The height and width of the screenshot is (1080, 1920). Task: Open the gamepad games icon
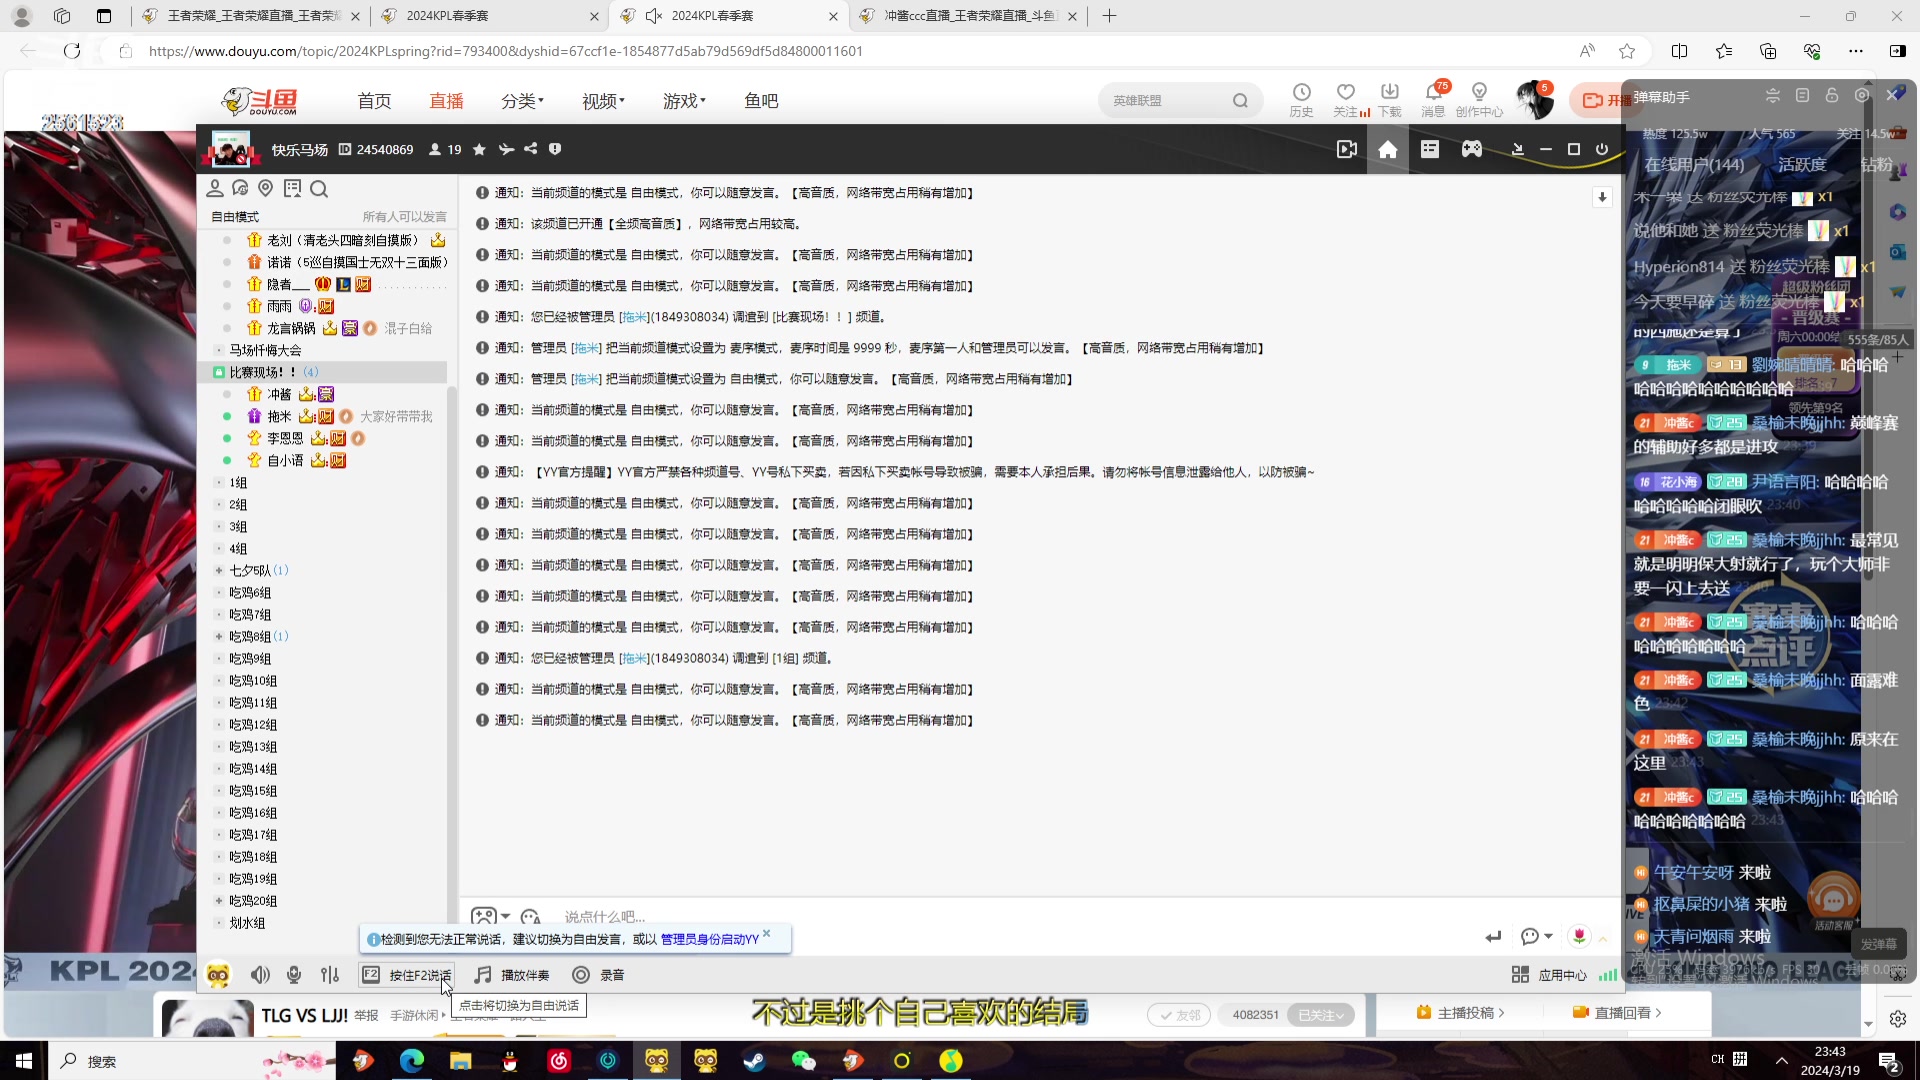[1471, 150]
